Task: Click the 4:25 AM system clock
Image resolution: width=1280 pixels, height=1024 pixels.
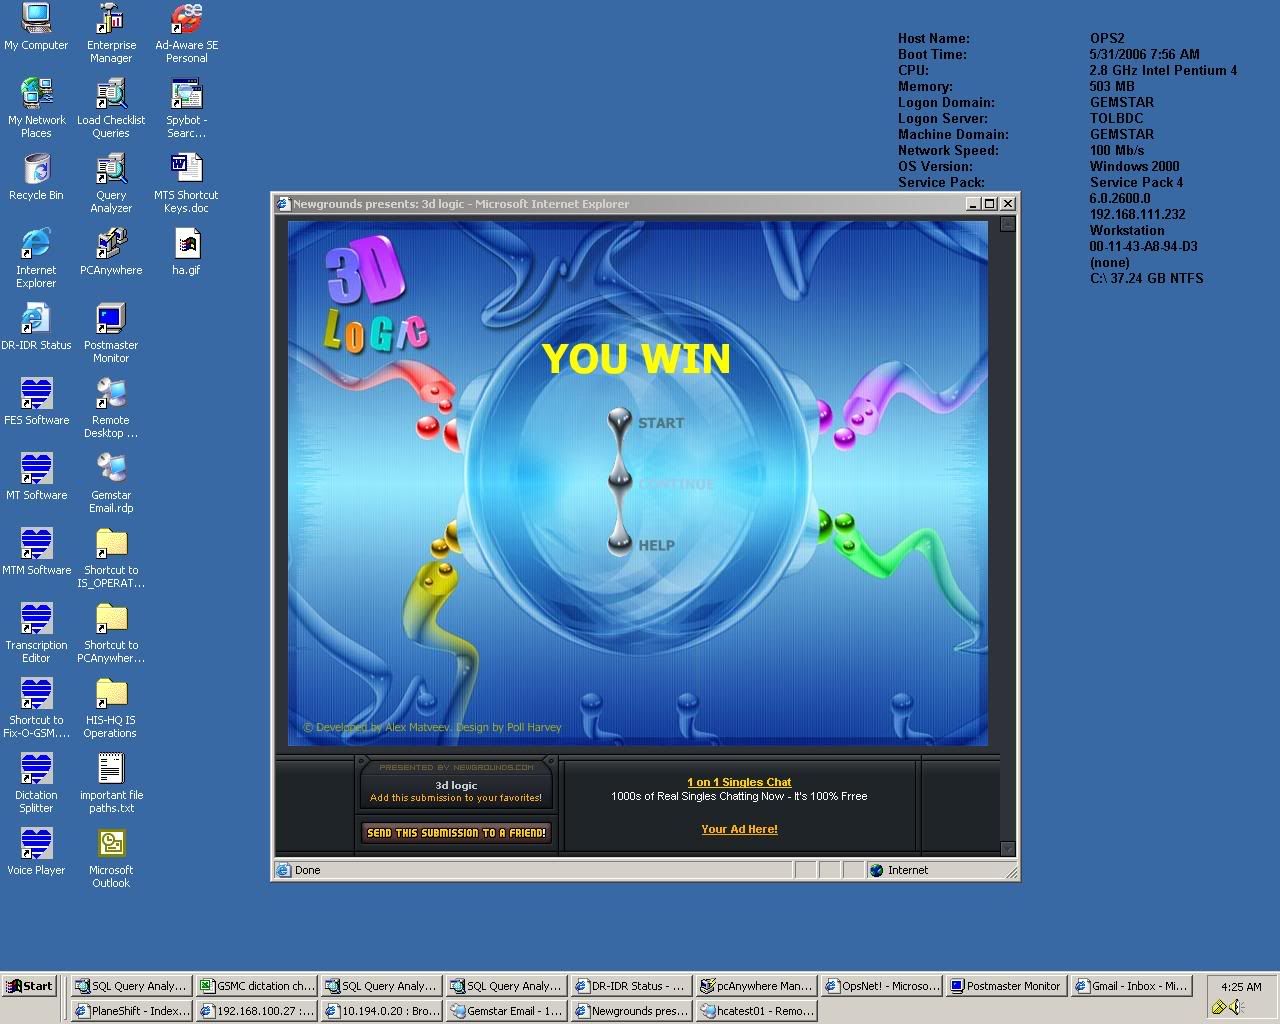Action: [1241, 987]
